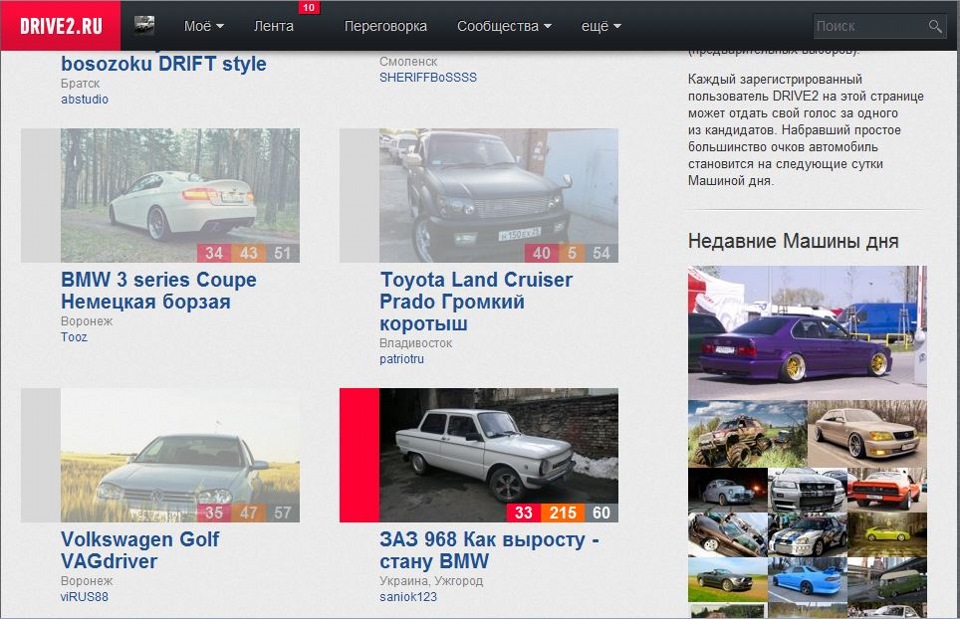Open ЗАЗ 968 Как вырасту - стану BMW title
960x619 pixels.
coord(489,550)
